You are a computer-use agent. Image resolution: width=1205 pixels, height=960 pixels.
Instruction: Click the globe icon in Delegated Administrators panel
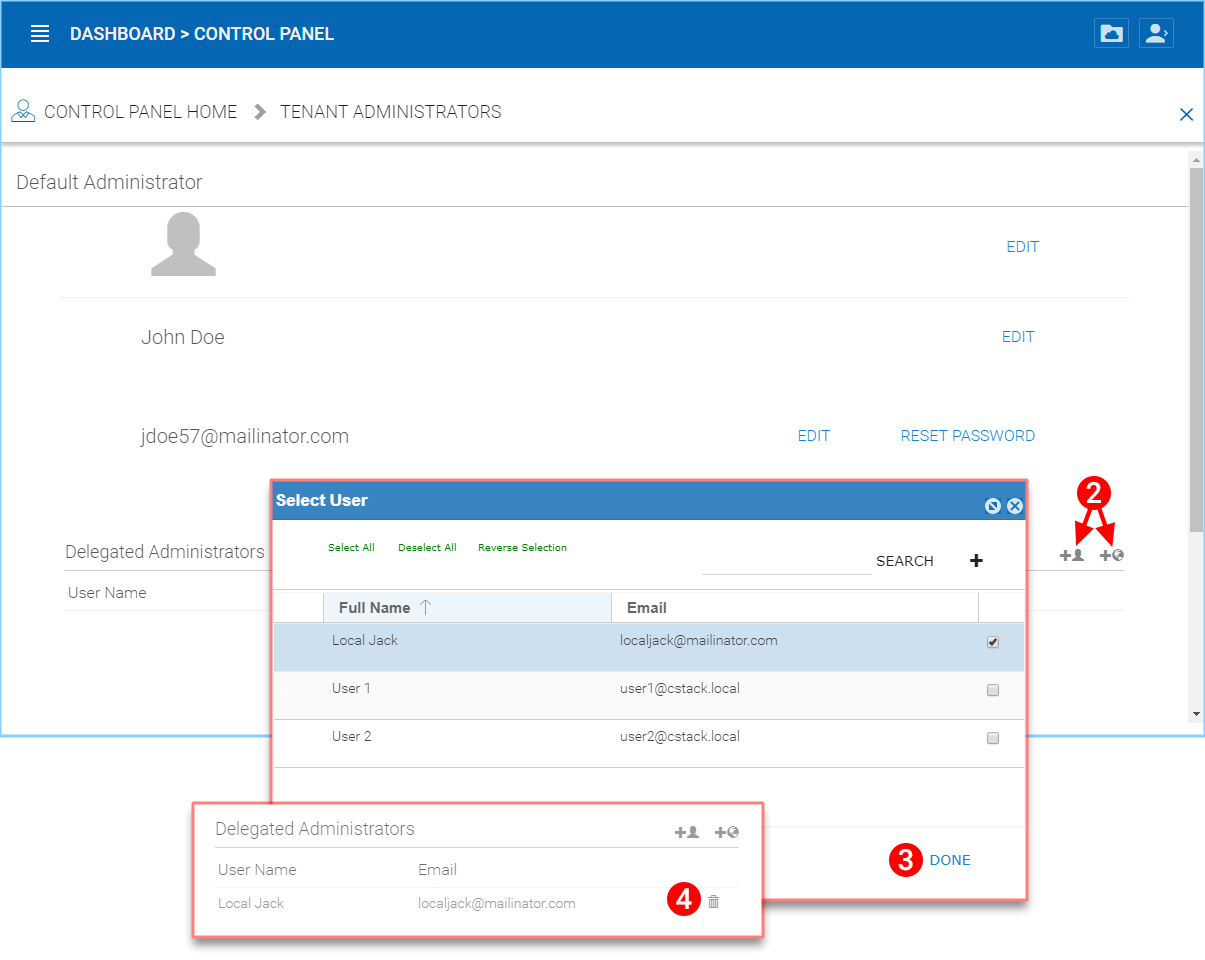pyautogui.click(x=725, y=831)
